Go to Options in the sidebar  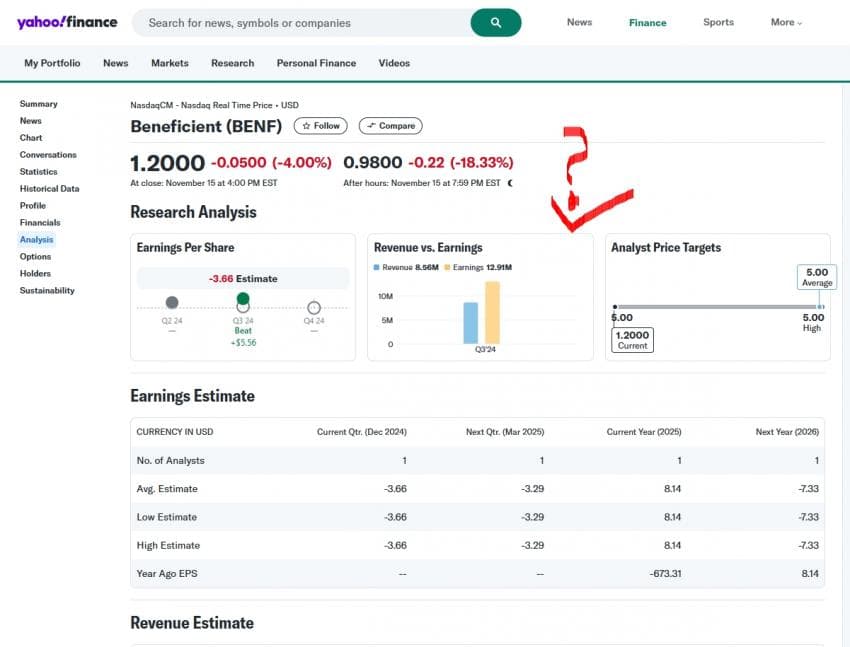pos(35,256)
